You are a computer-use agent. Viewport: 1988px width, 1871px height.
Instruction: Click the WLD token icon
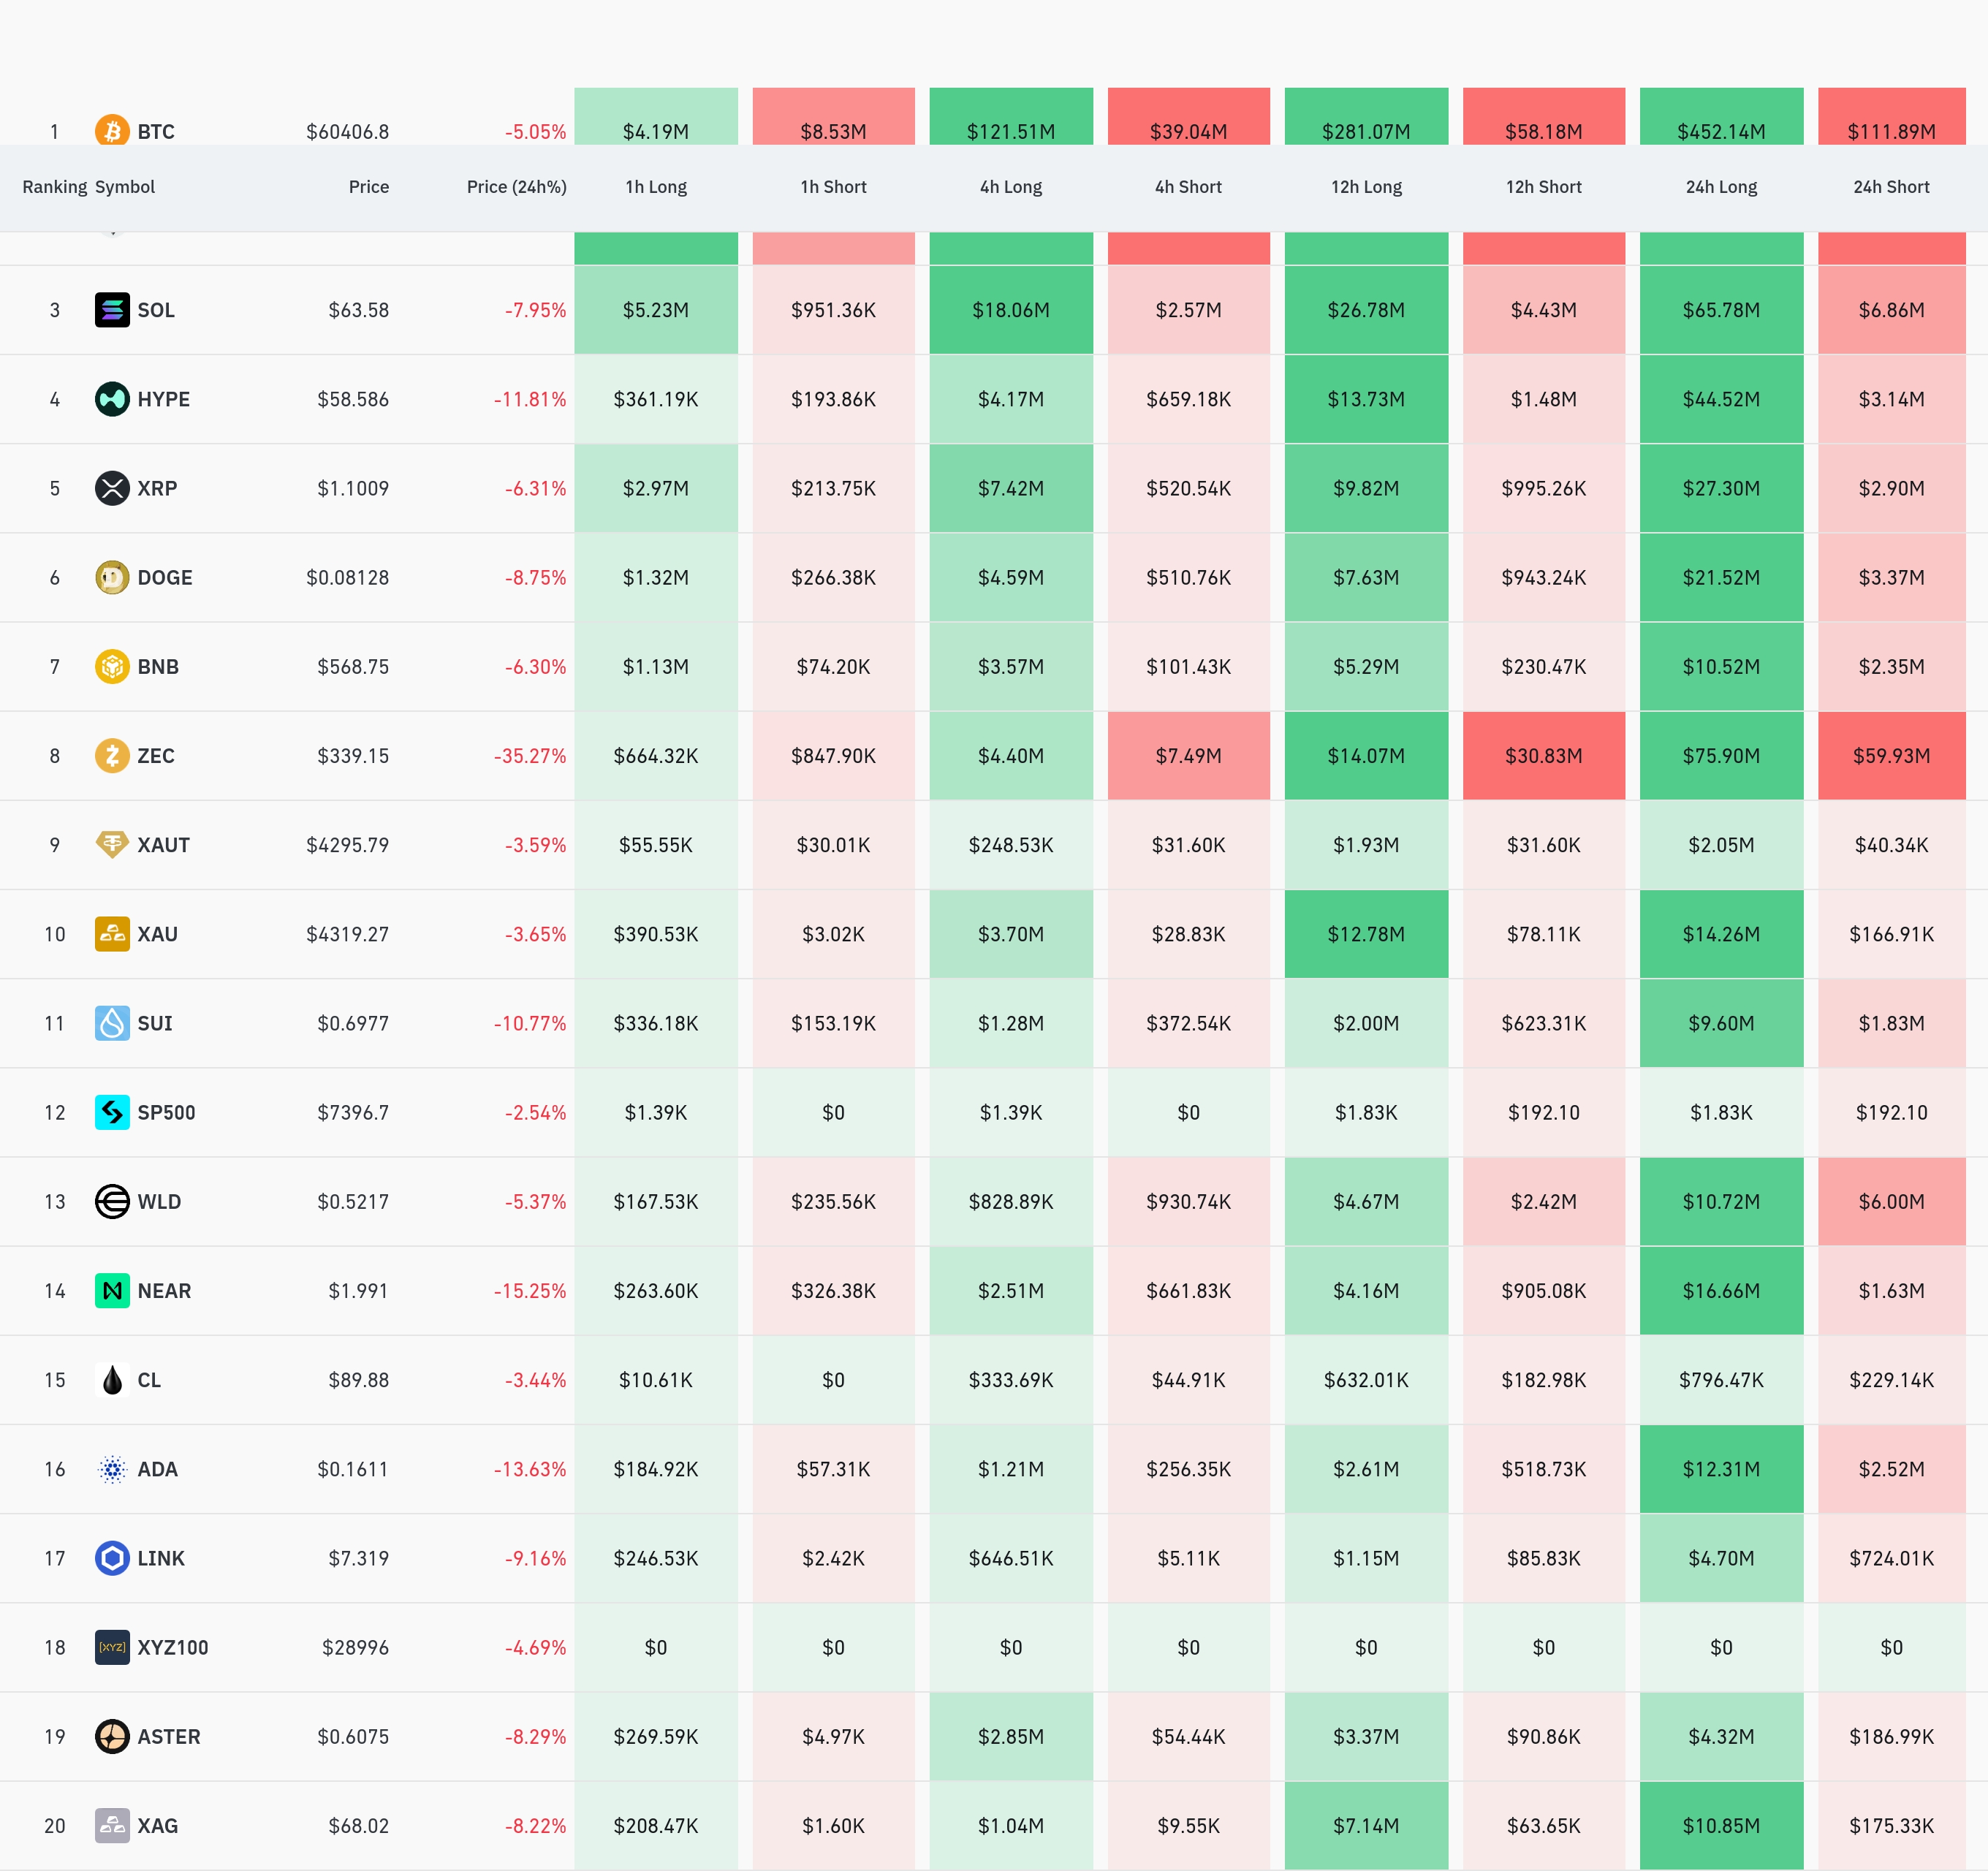(112, 1201)
